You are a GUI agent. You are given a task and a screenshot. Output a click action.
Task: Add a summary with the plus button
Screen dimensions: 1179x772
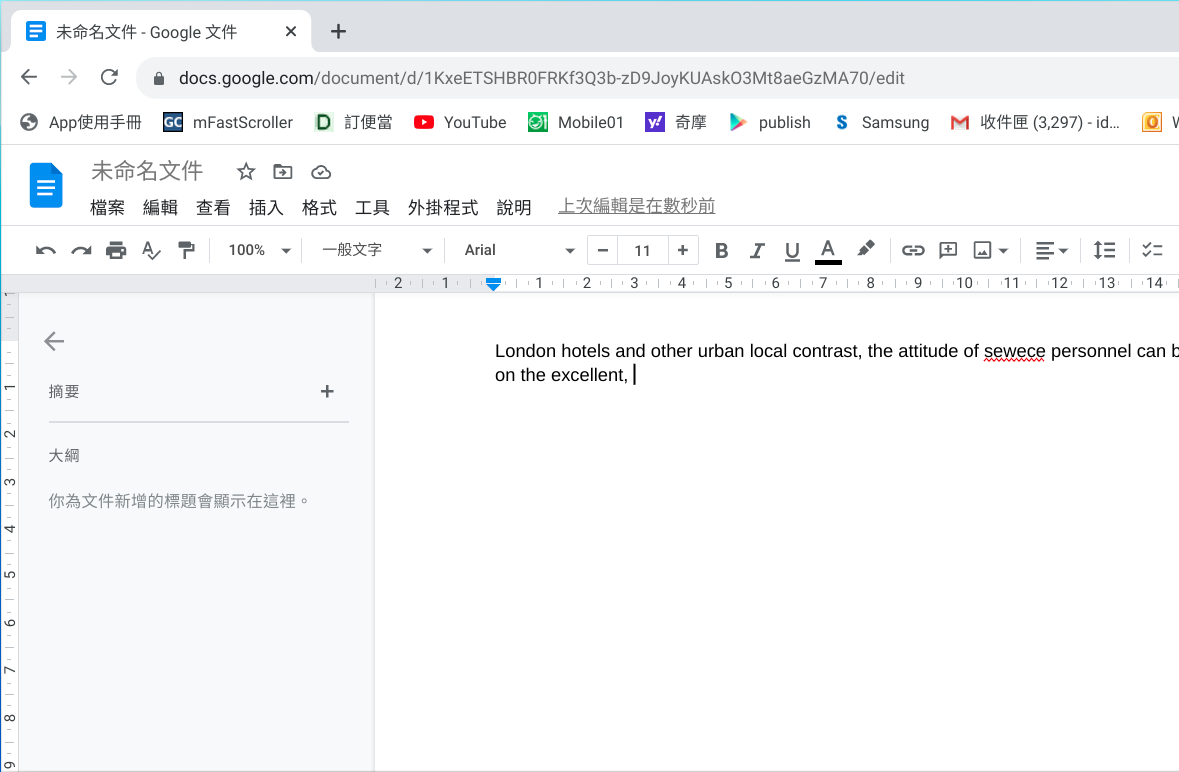click(327, 391)
